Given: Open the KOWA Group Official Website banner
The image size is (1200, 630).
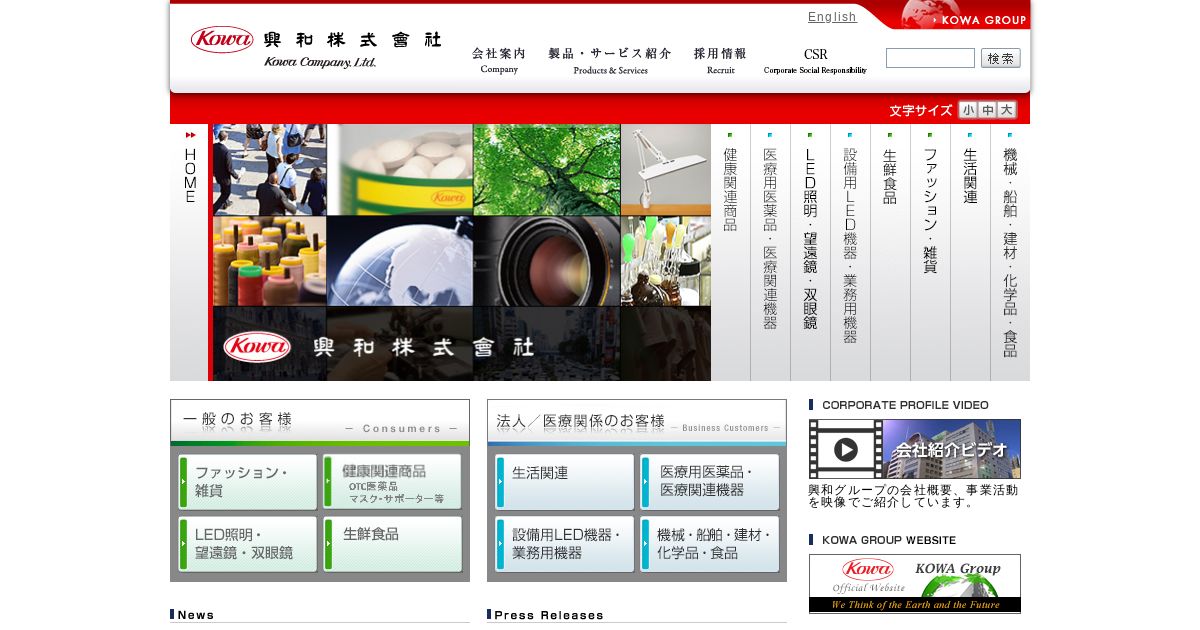Looking at the screenshot, I should [x=915, y=583].
